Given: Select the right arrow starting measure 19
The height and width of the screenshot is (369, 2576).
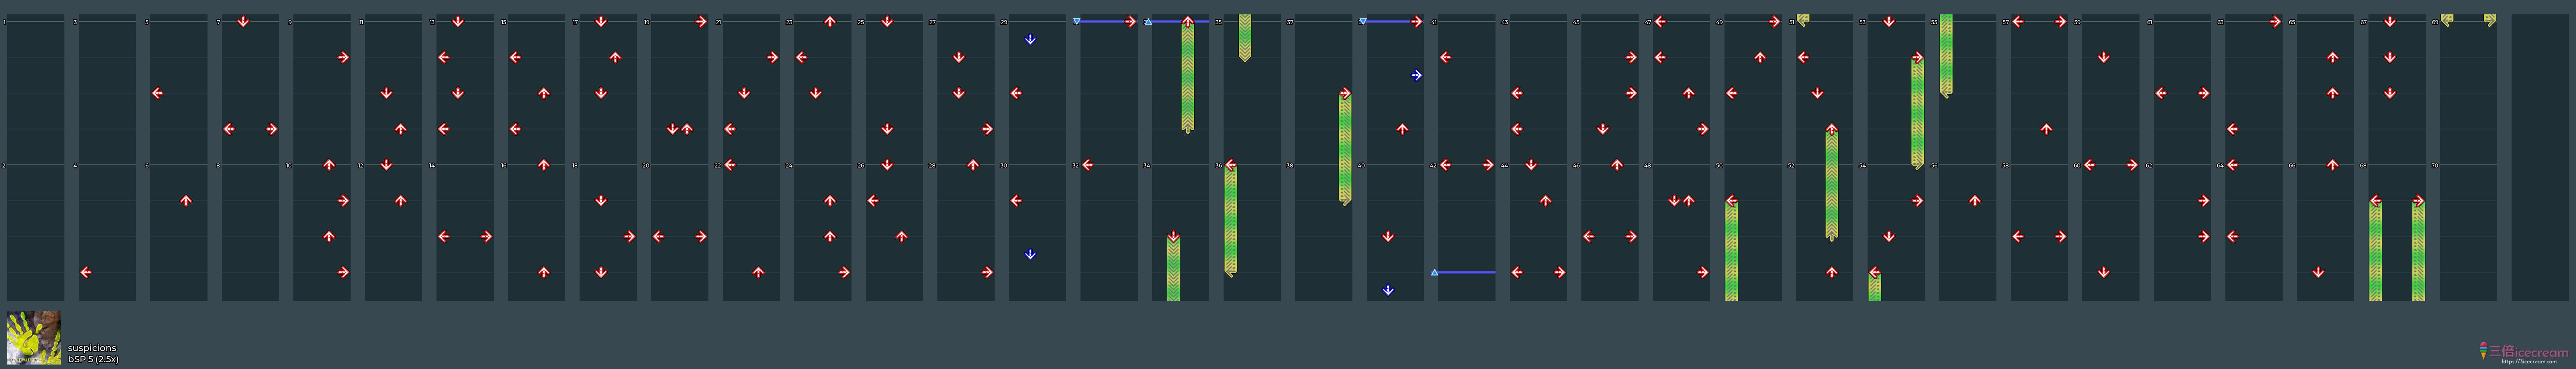Looking at the screenshot, I should 701,21.
